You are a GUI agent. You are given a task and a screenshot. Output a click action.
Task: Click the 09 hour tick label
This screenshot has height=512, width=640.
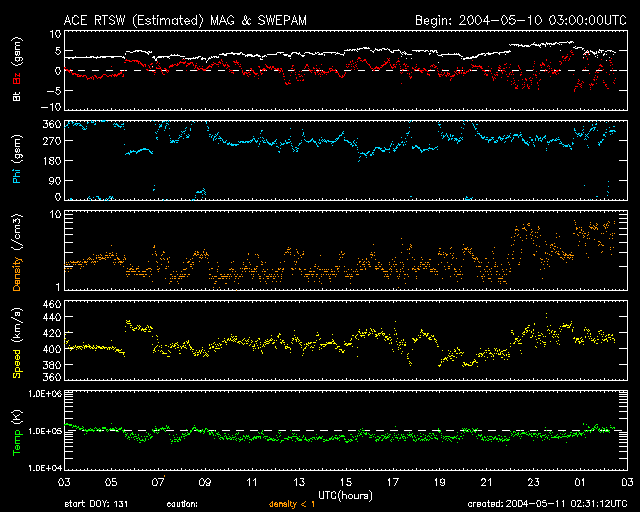pos(204,483)
